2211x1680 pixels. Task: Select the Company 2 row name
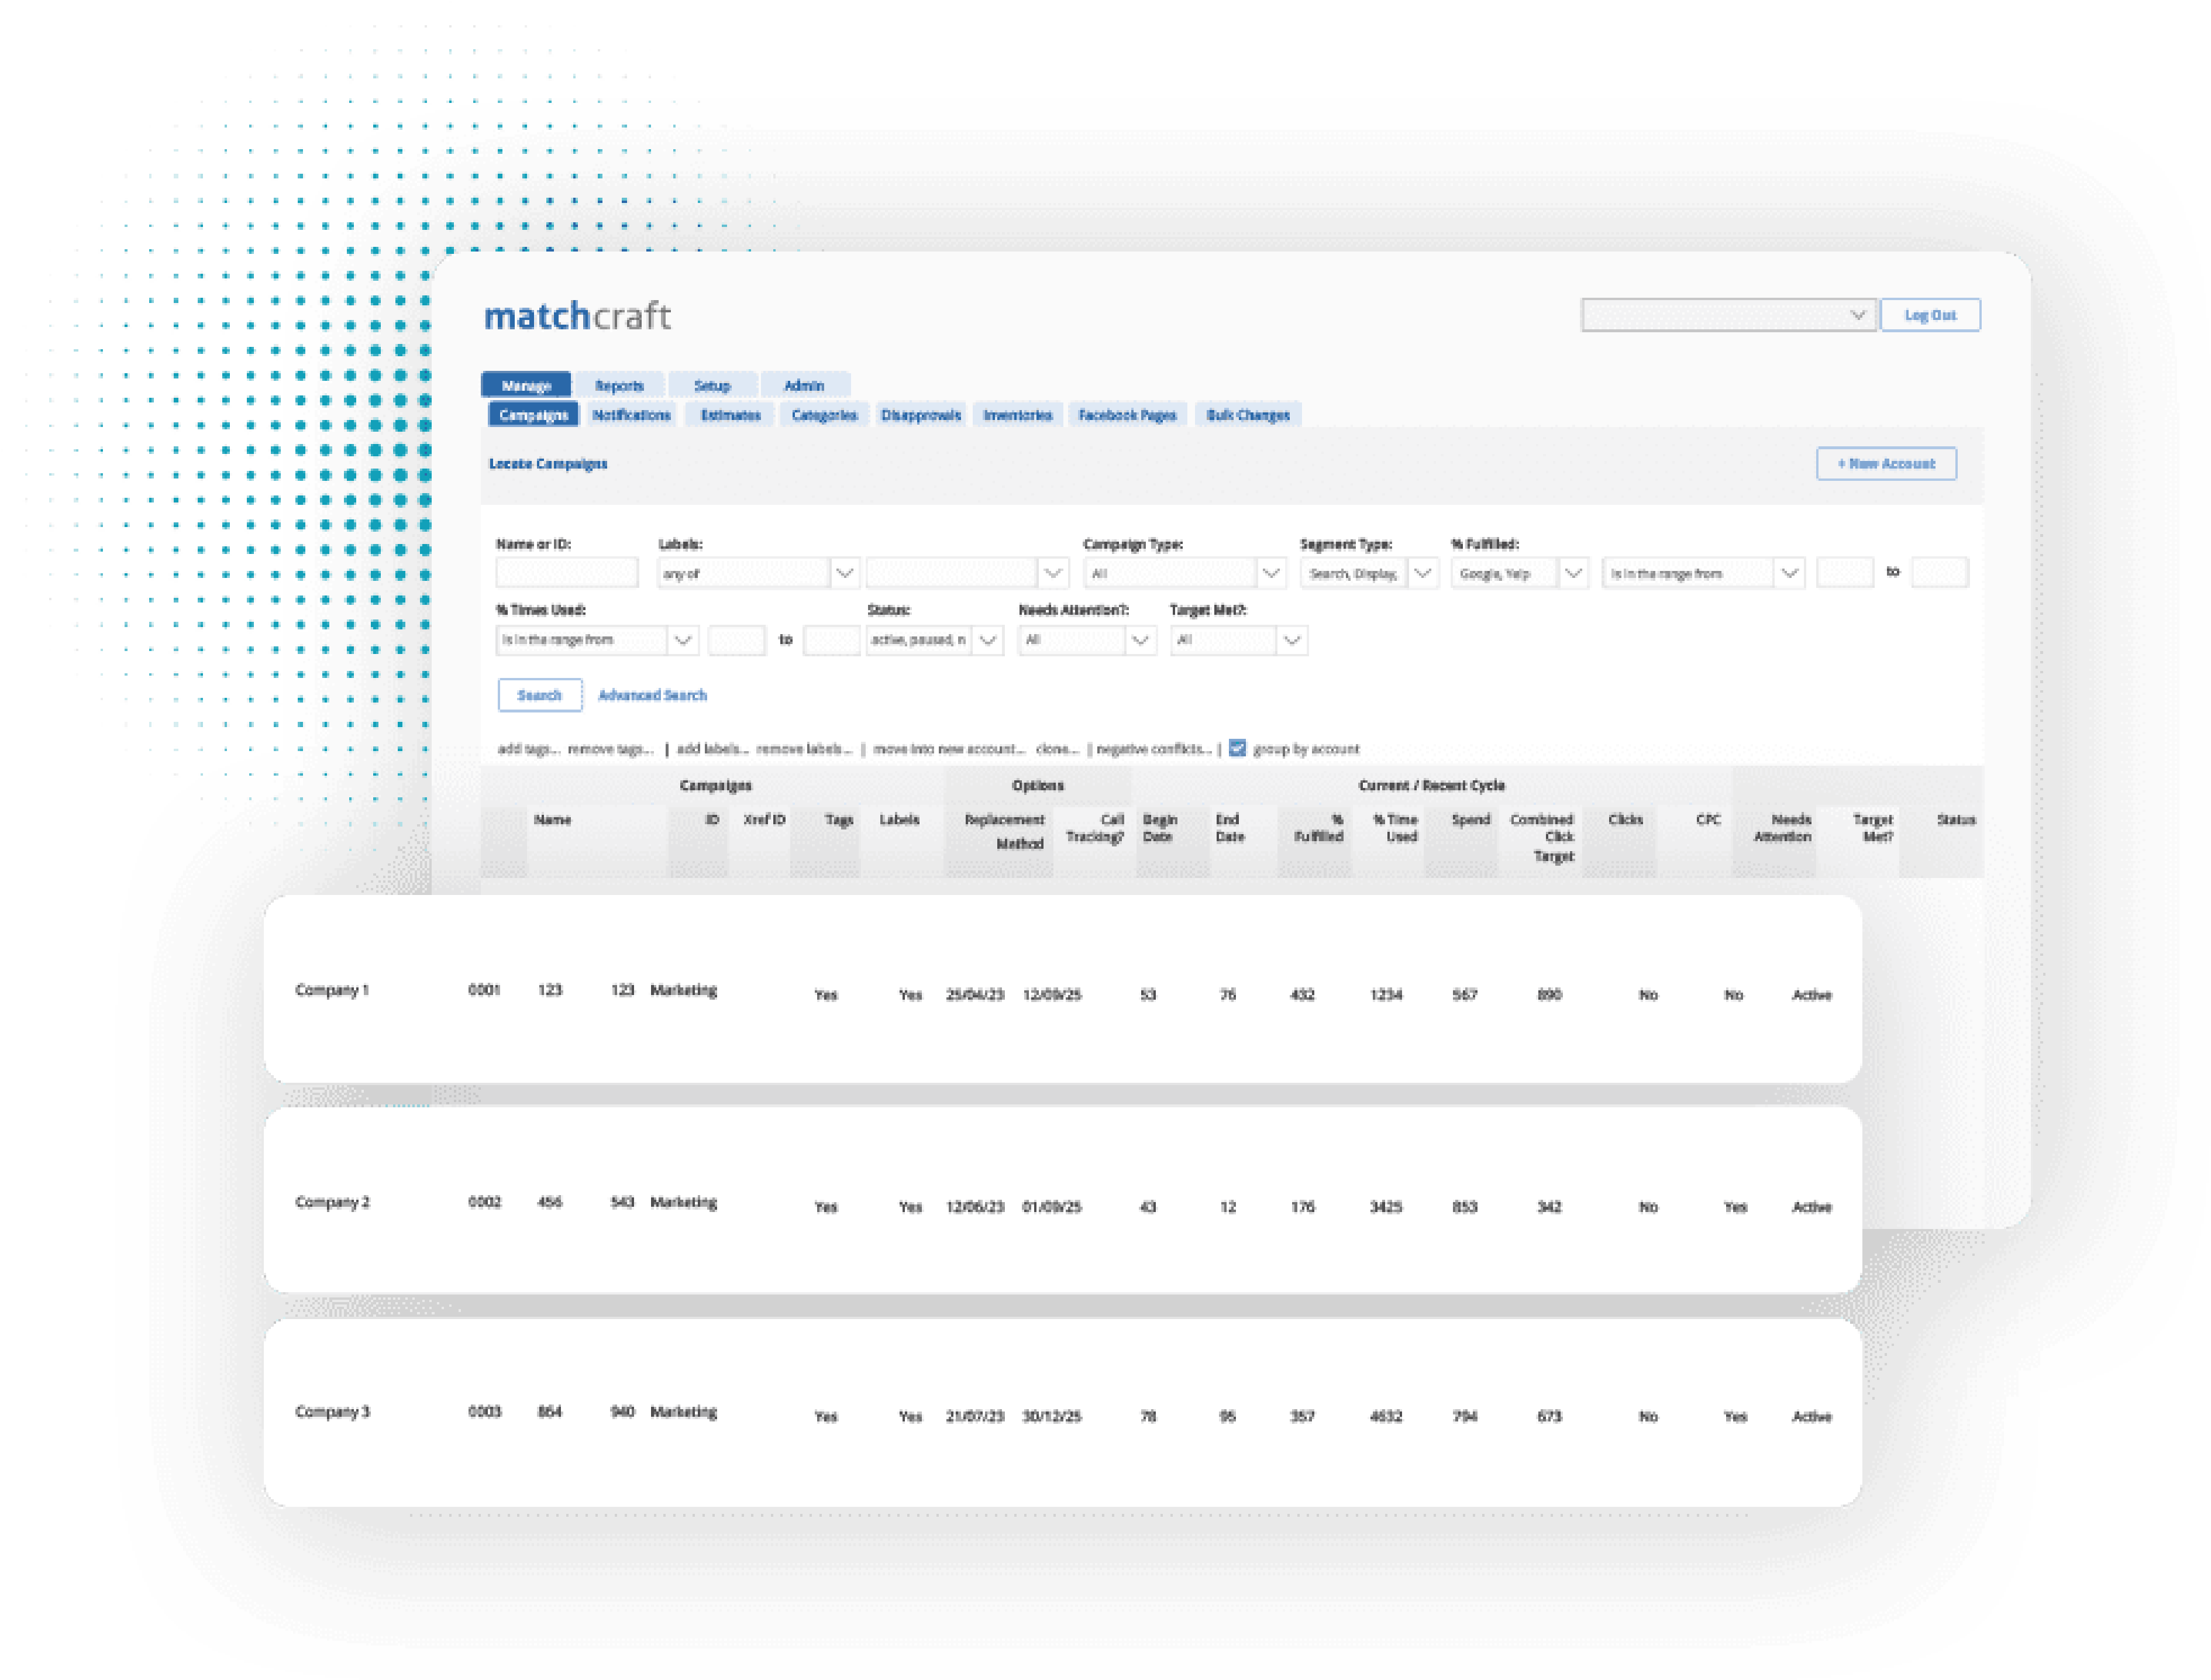332,1202
